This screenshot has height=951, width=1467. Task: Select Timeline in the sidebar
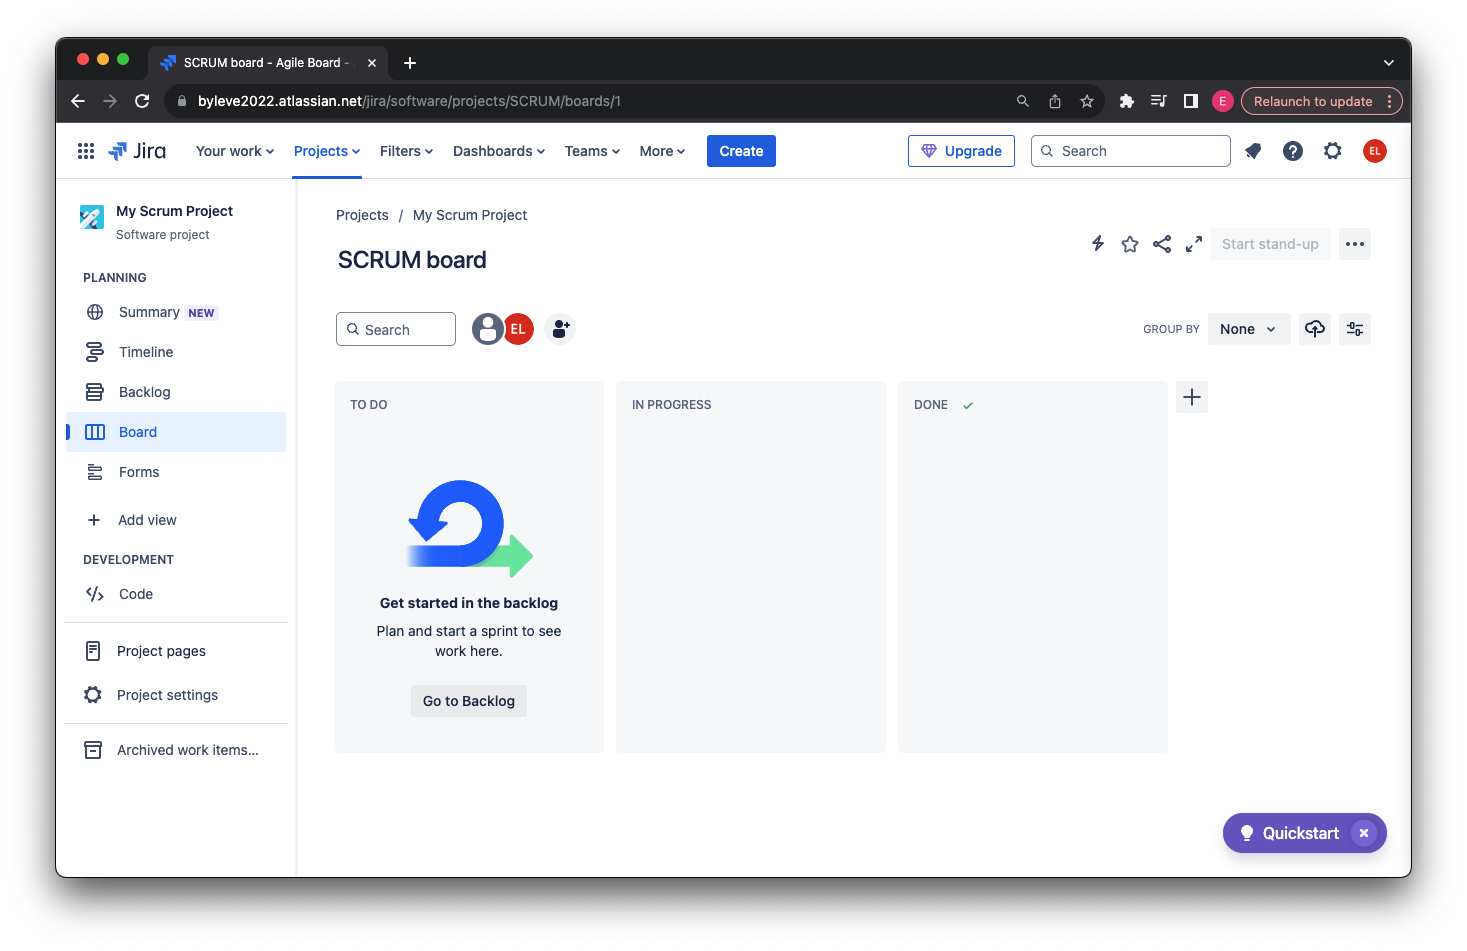pyautogui.click(x=146, y=352)
